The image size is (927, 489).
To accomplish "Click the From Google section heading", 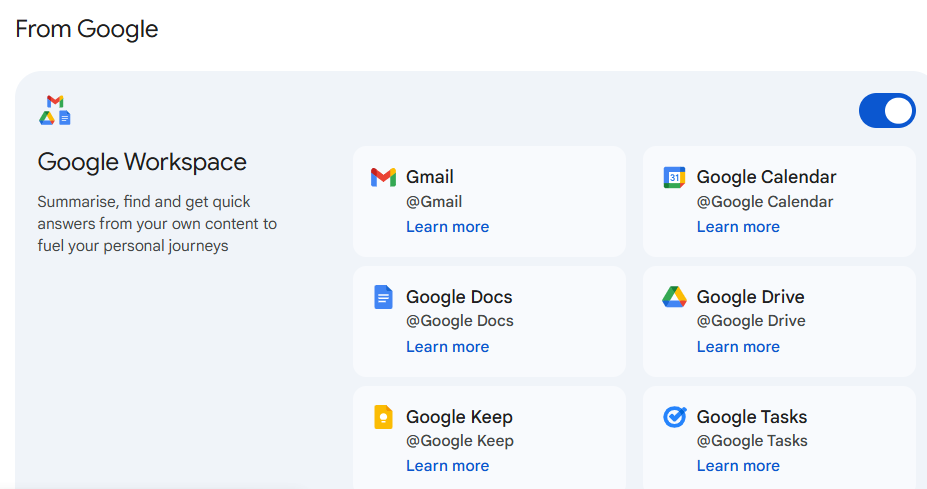I will (87, 29).
